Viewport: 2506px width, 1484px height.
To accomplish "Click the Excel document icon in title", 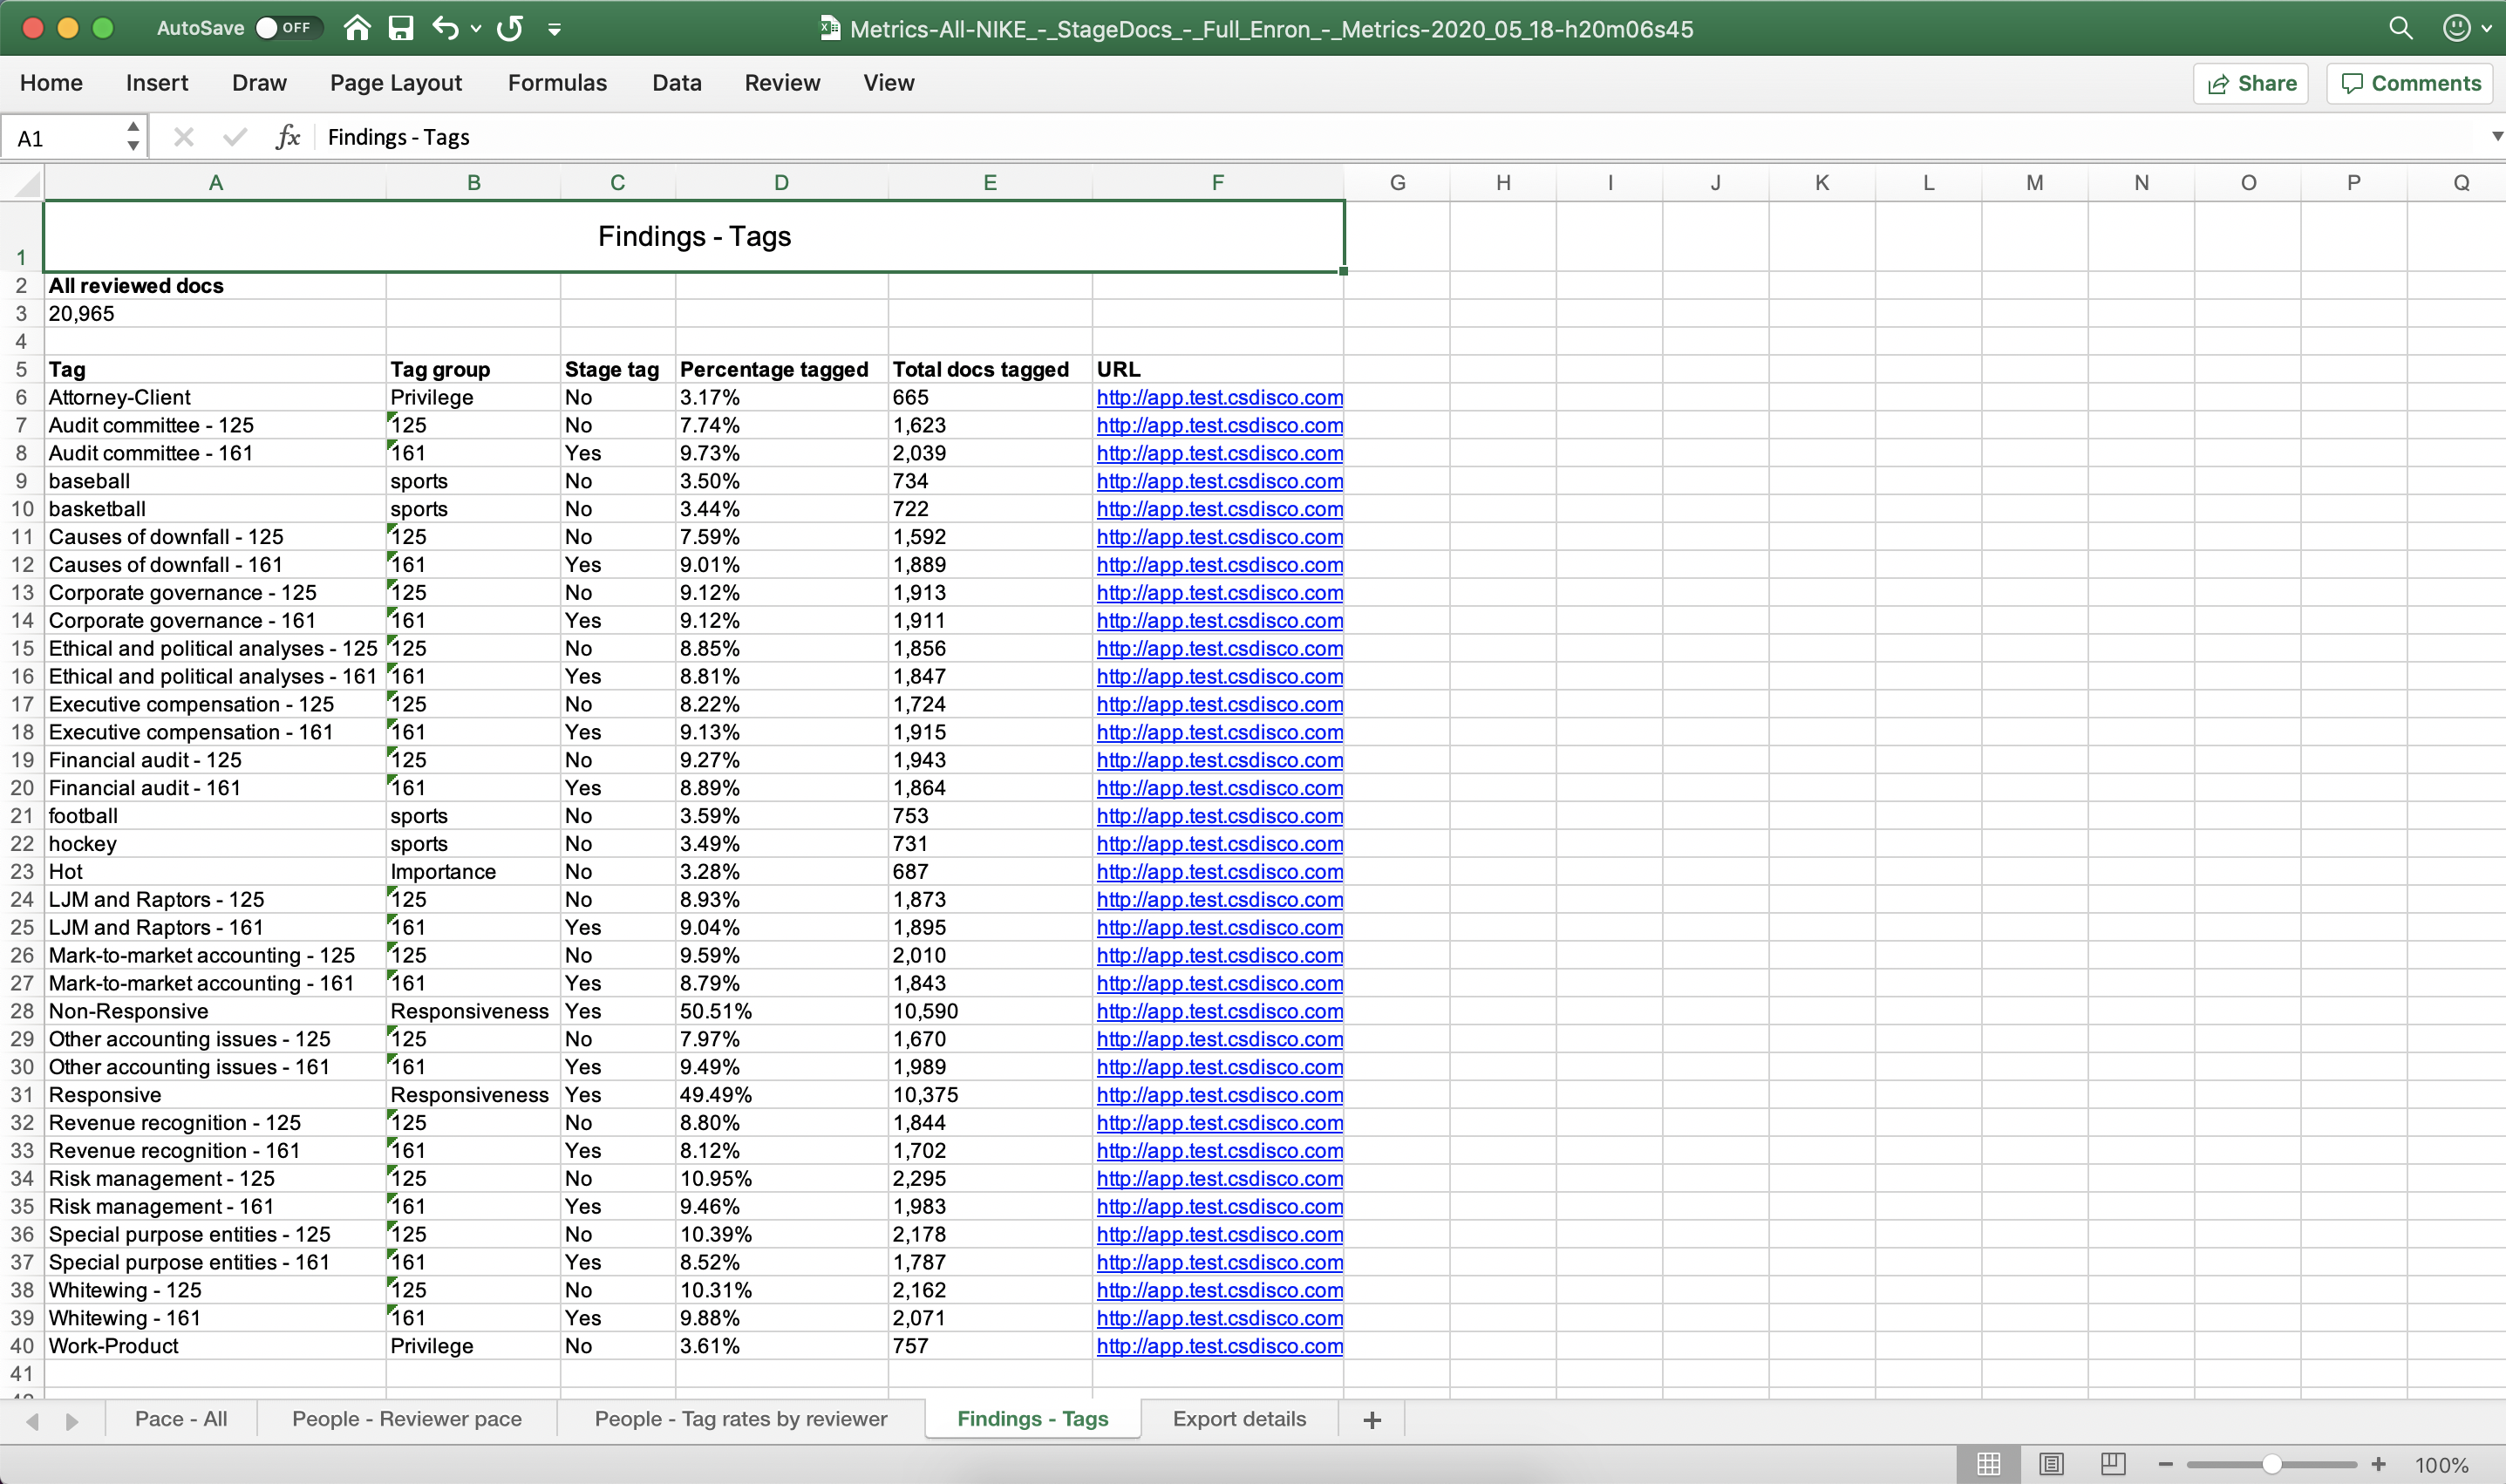I will click(829, 27).
